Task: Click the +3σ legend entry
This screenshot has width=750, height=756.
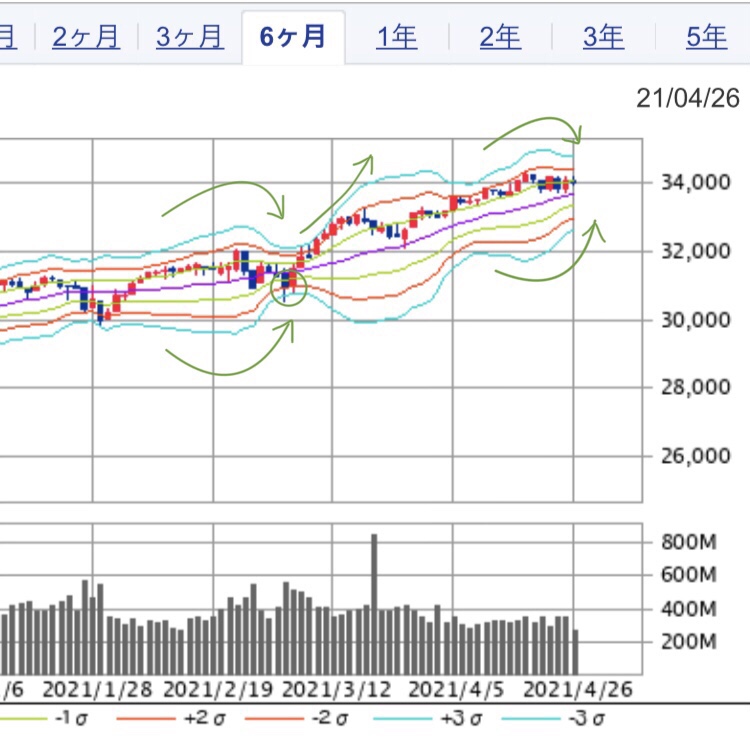Action: pos(428,719)
